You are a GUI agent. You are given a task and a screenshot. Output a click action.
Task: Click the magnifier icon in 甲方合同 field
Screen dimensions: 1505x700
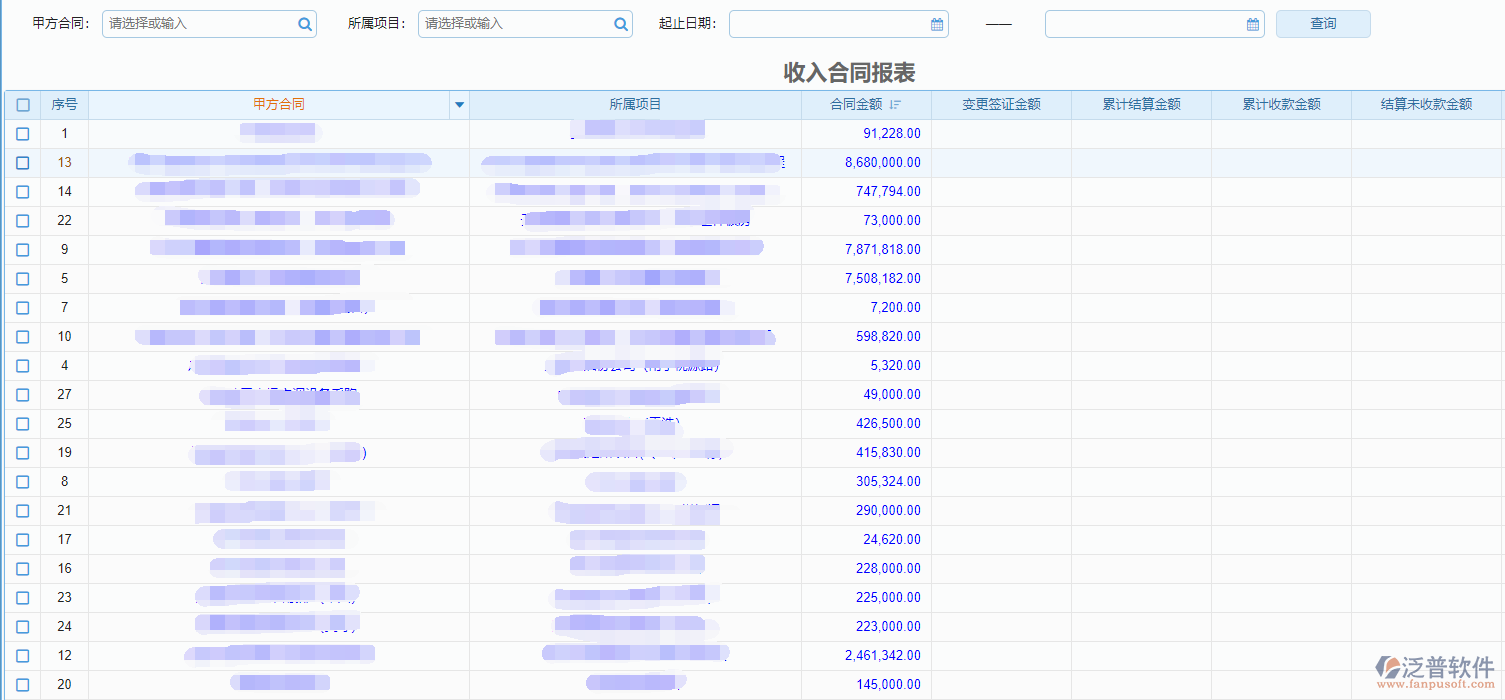click(x=304, y=23)
